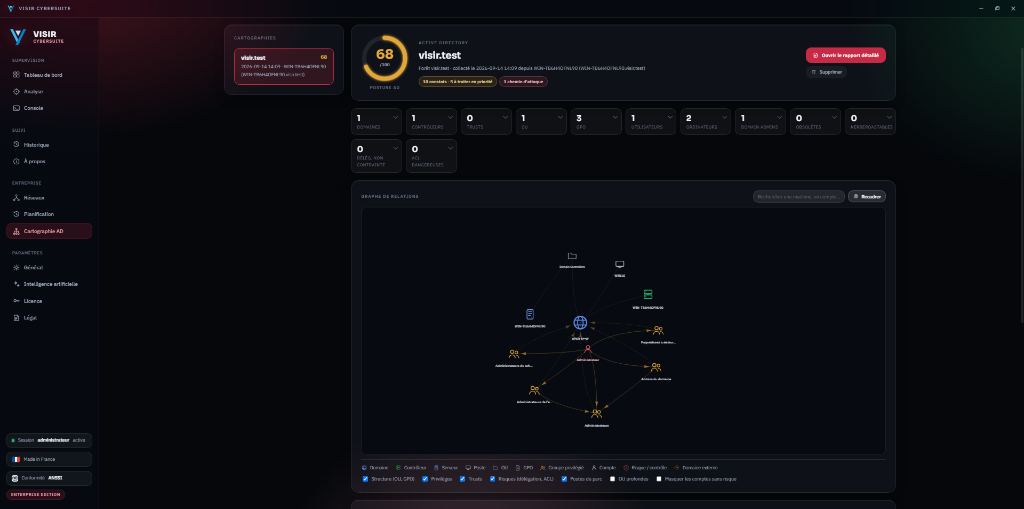Uncheck Structure (OU, GPO) filter

point(366,479)
